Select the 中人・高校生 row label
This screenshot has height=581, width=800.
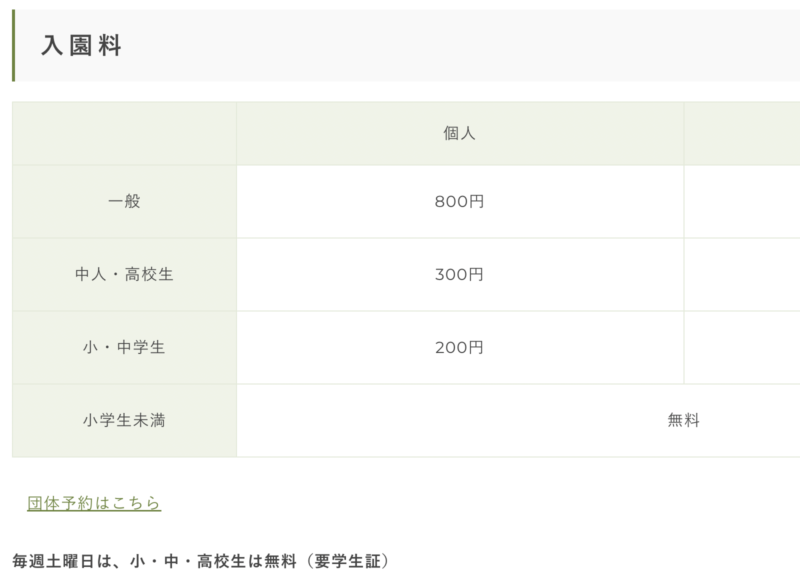pos(124,274)
